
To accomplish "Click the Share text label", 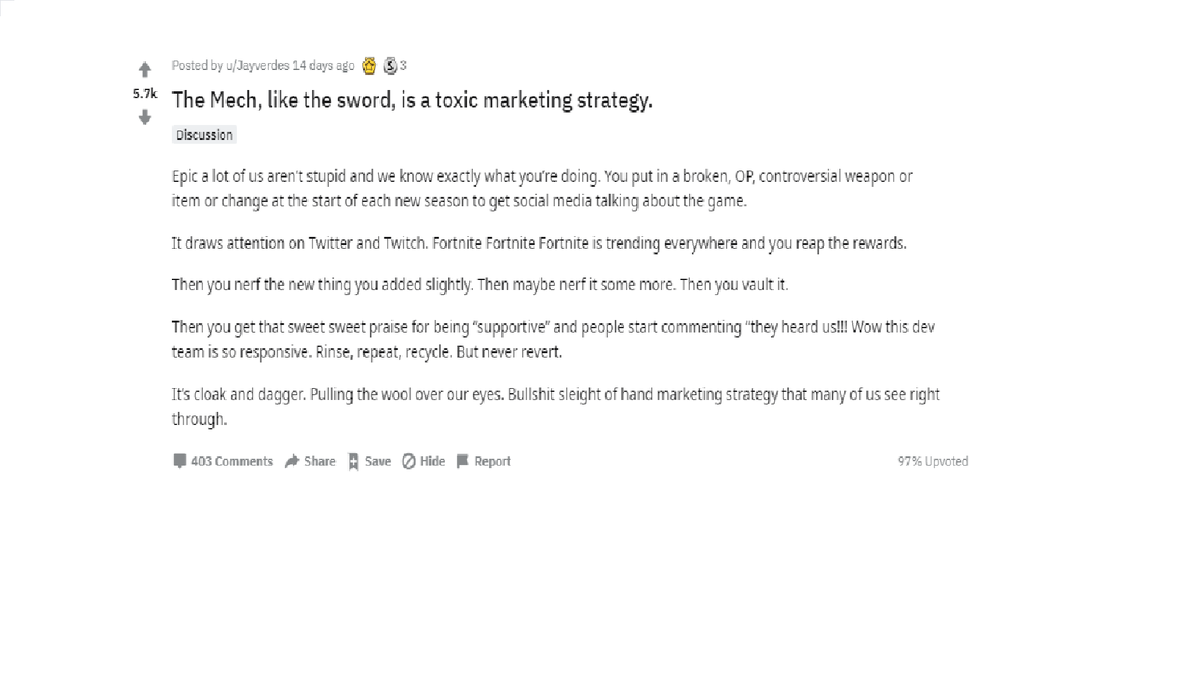I will 320,461.
